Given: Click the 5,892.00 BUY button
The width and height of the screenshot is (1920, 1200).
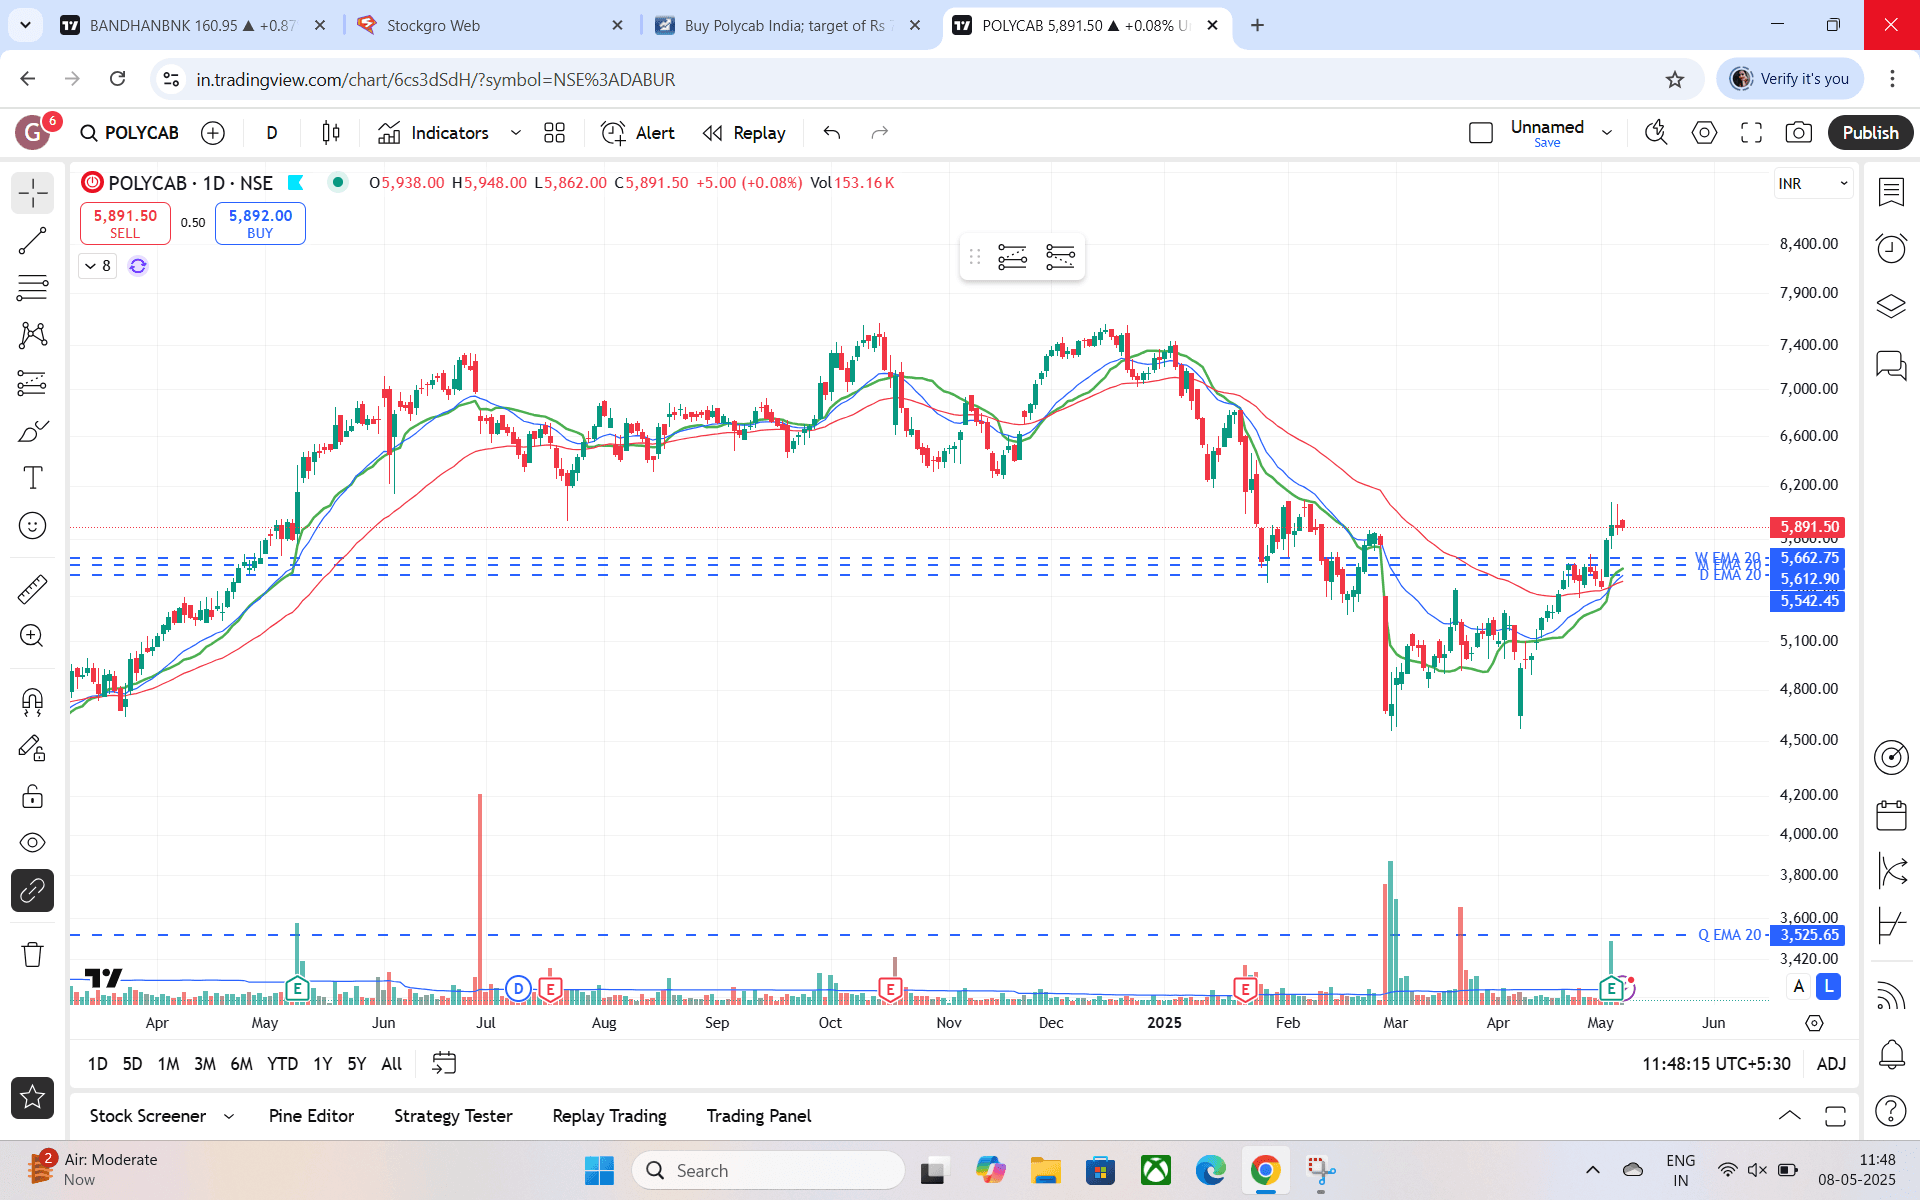Looking at the screenshot, I should coord(260,223).
